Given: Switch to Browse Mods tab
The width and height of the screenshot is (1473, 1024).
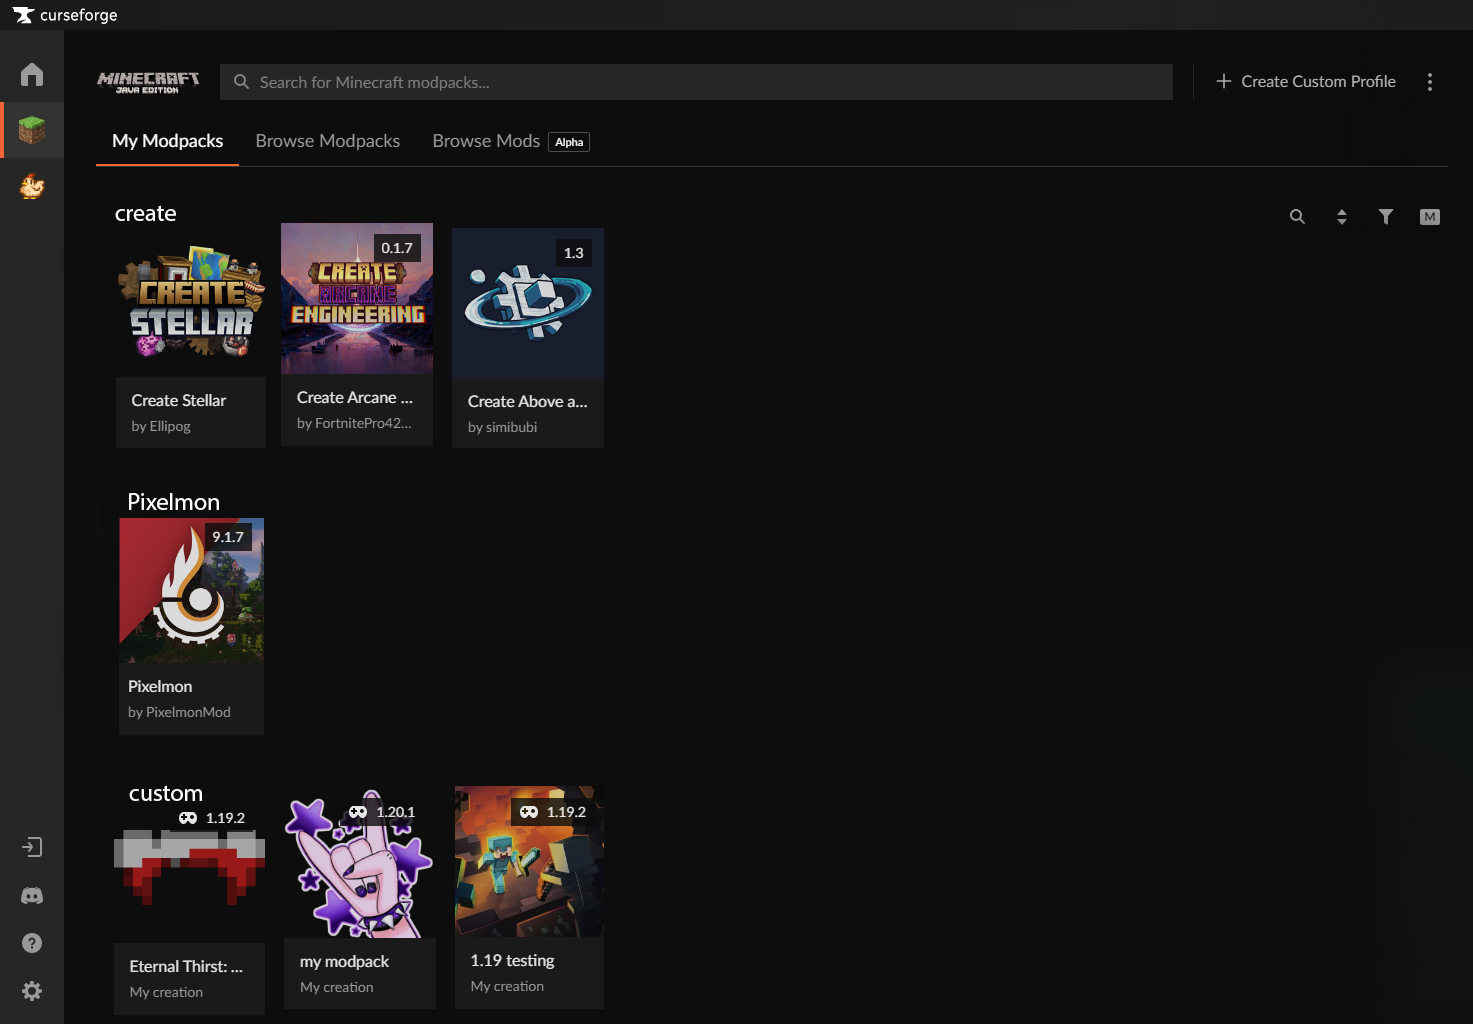Looking at the screenshot, I should click(x=486, y=141).
